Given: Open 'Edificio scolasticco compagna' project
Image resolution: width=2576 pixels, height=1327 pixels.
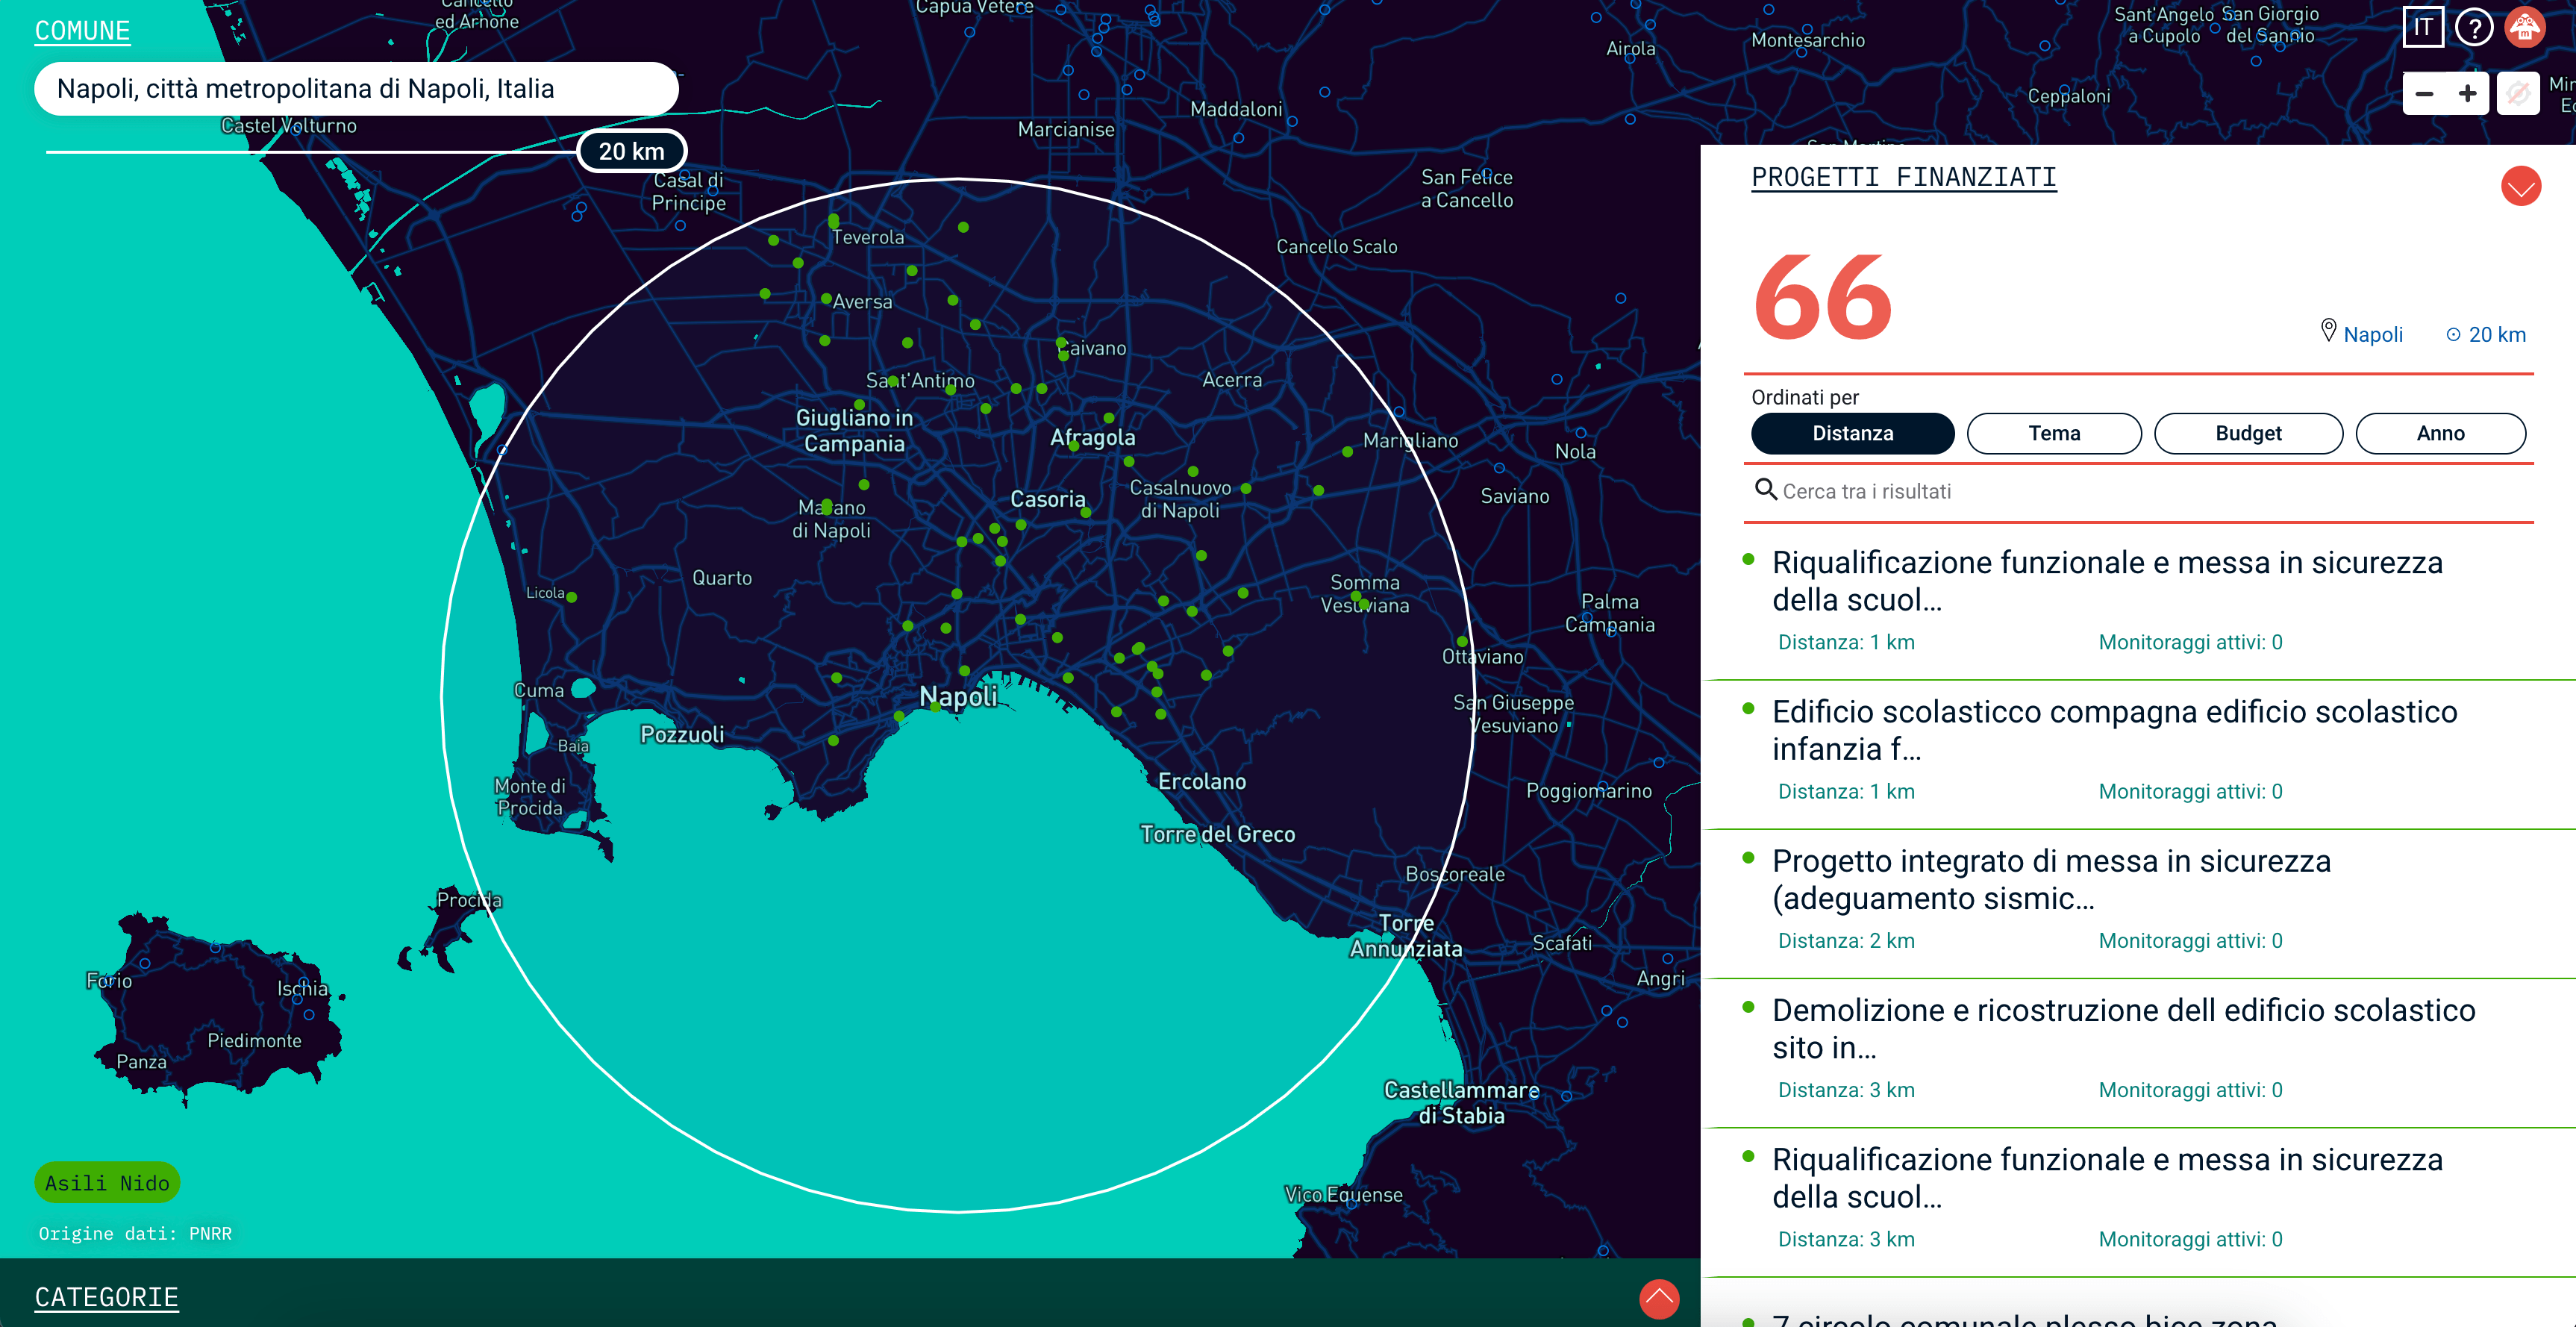Looking at the screenshot, I should coord(2114,730).
